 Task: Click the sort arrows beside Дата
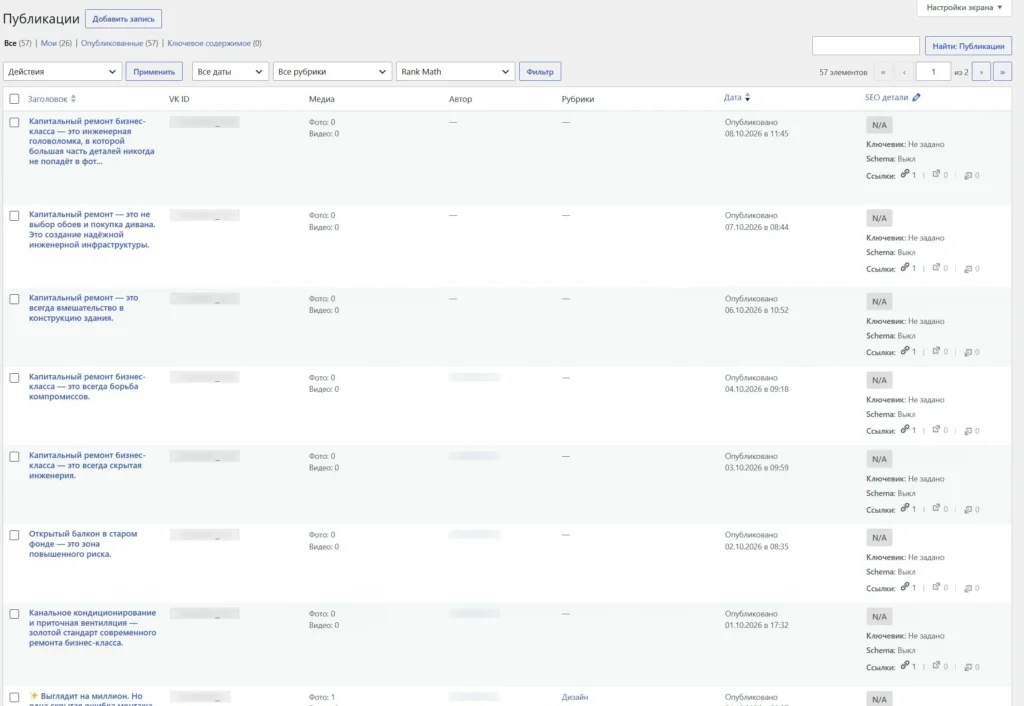[747, 97]
